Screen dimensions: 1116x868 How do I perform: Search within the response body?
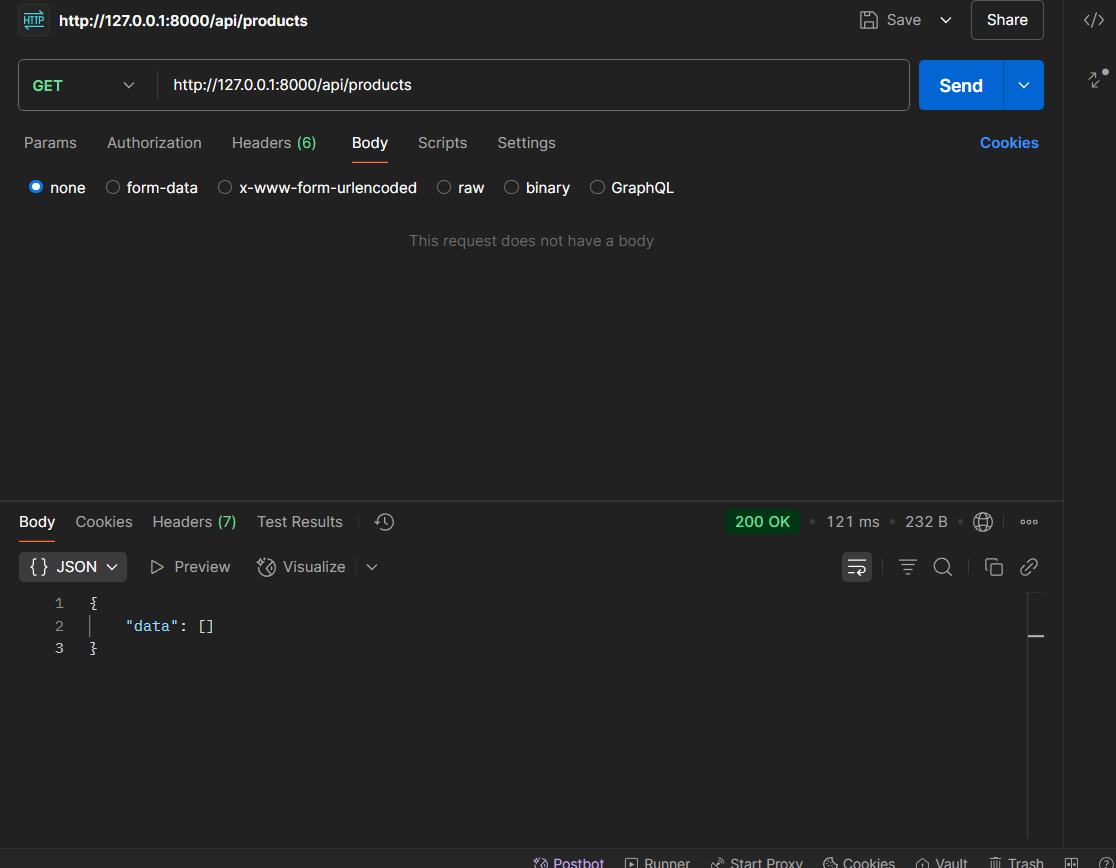click(x=942, y=567)
